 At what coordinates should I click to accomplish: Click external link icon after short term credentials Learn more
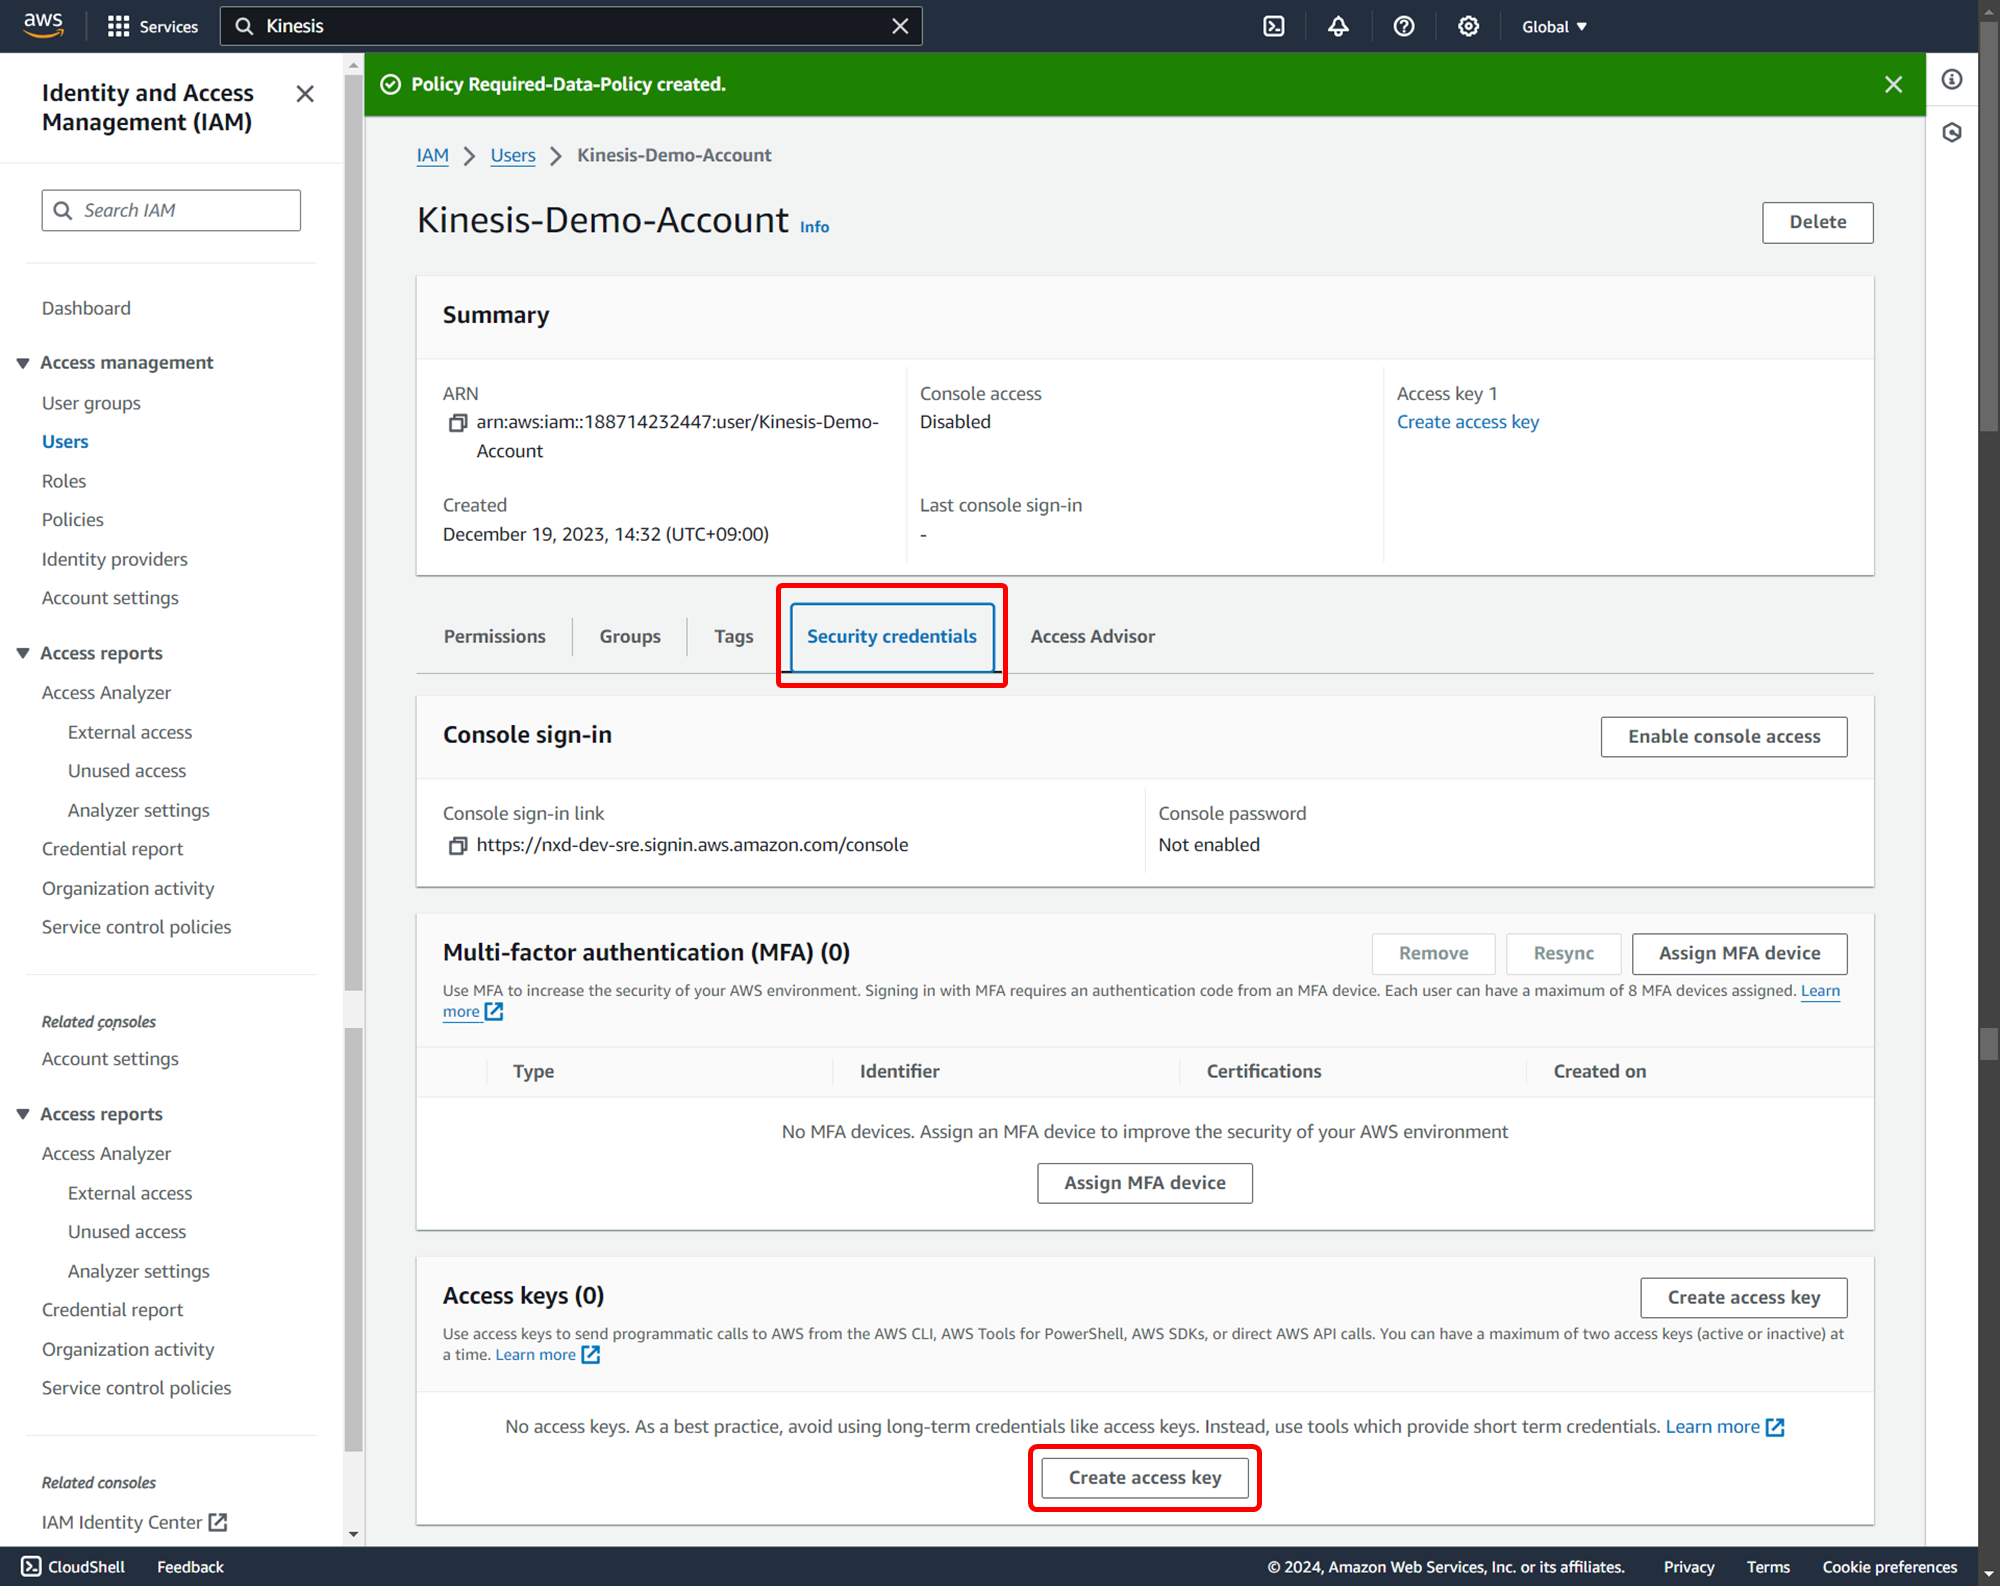tap(1775, 1427)
